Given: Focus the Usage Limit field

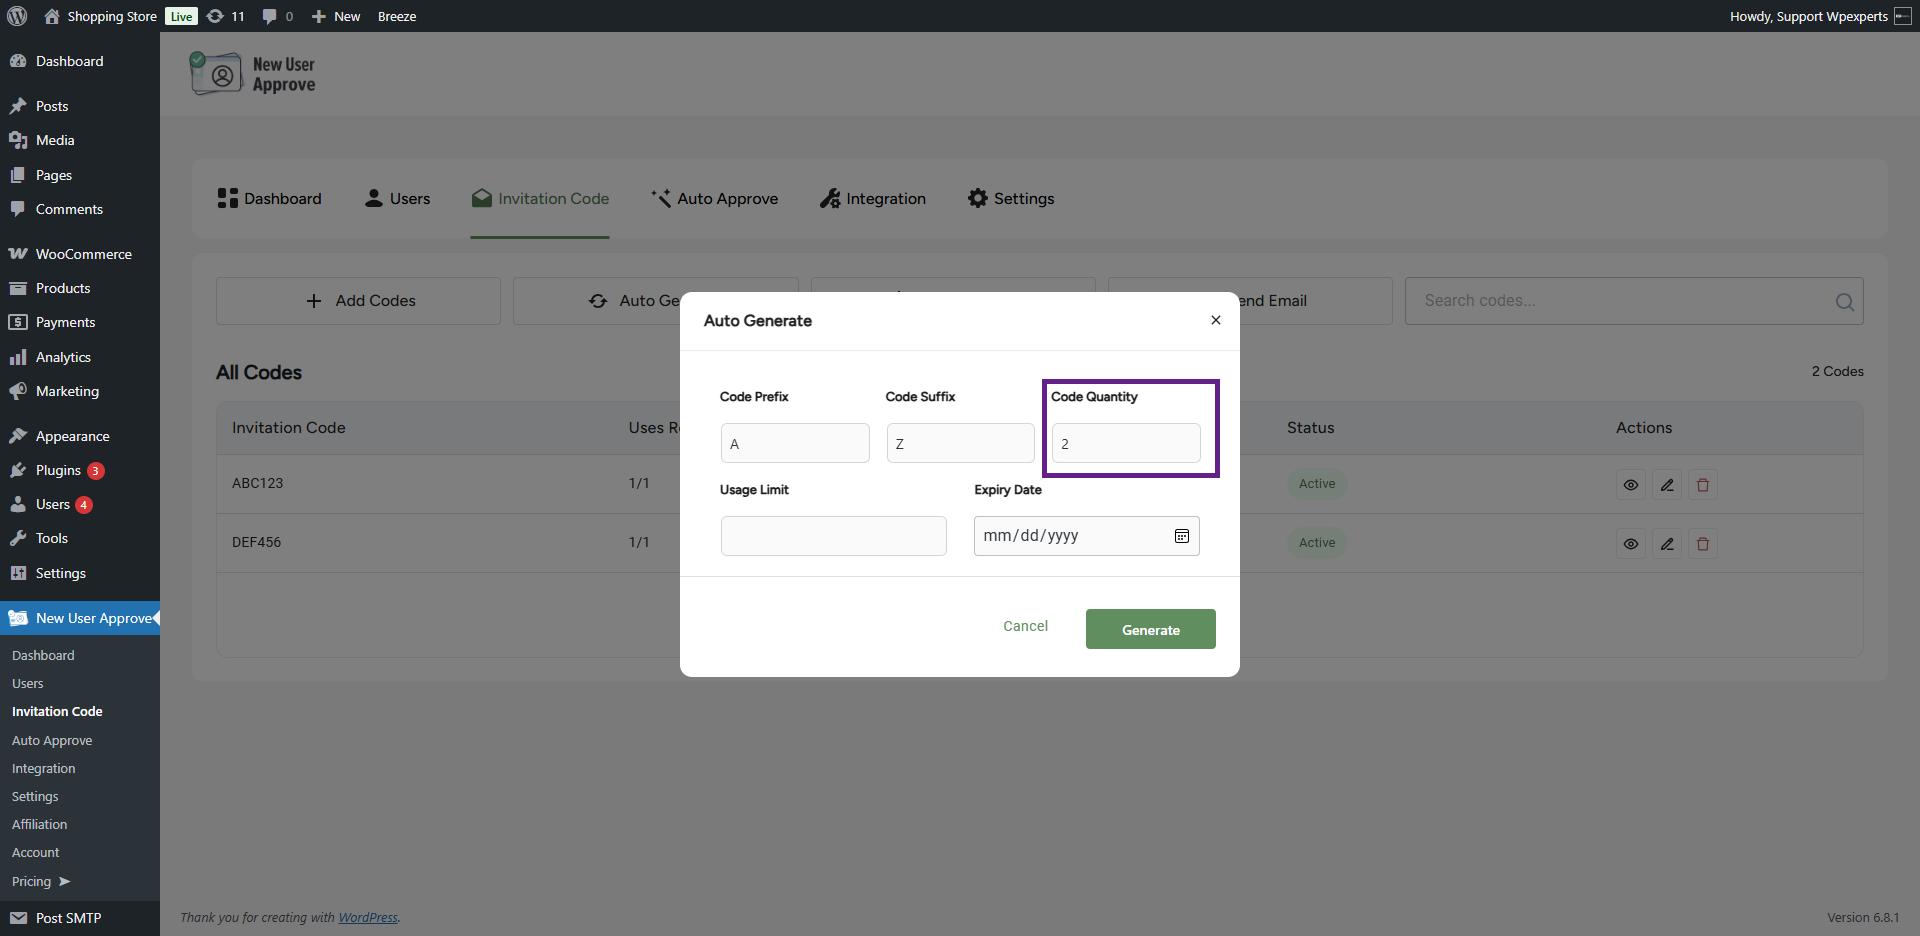Looking at the screenshot, I should pos(833,536).
